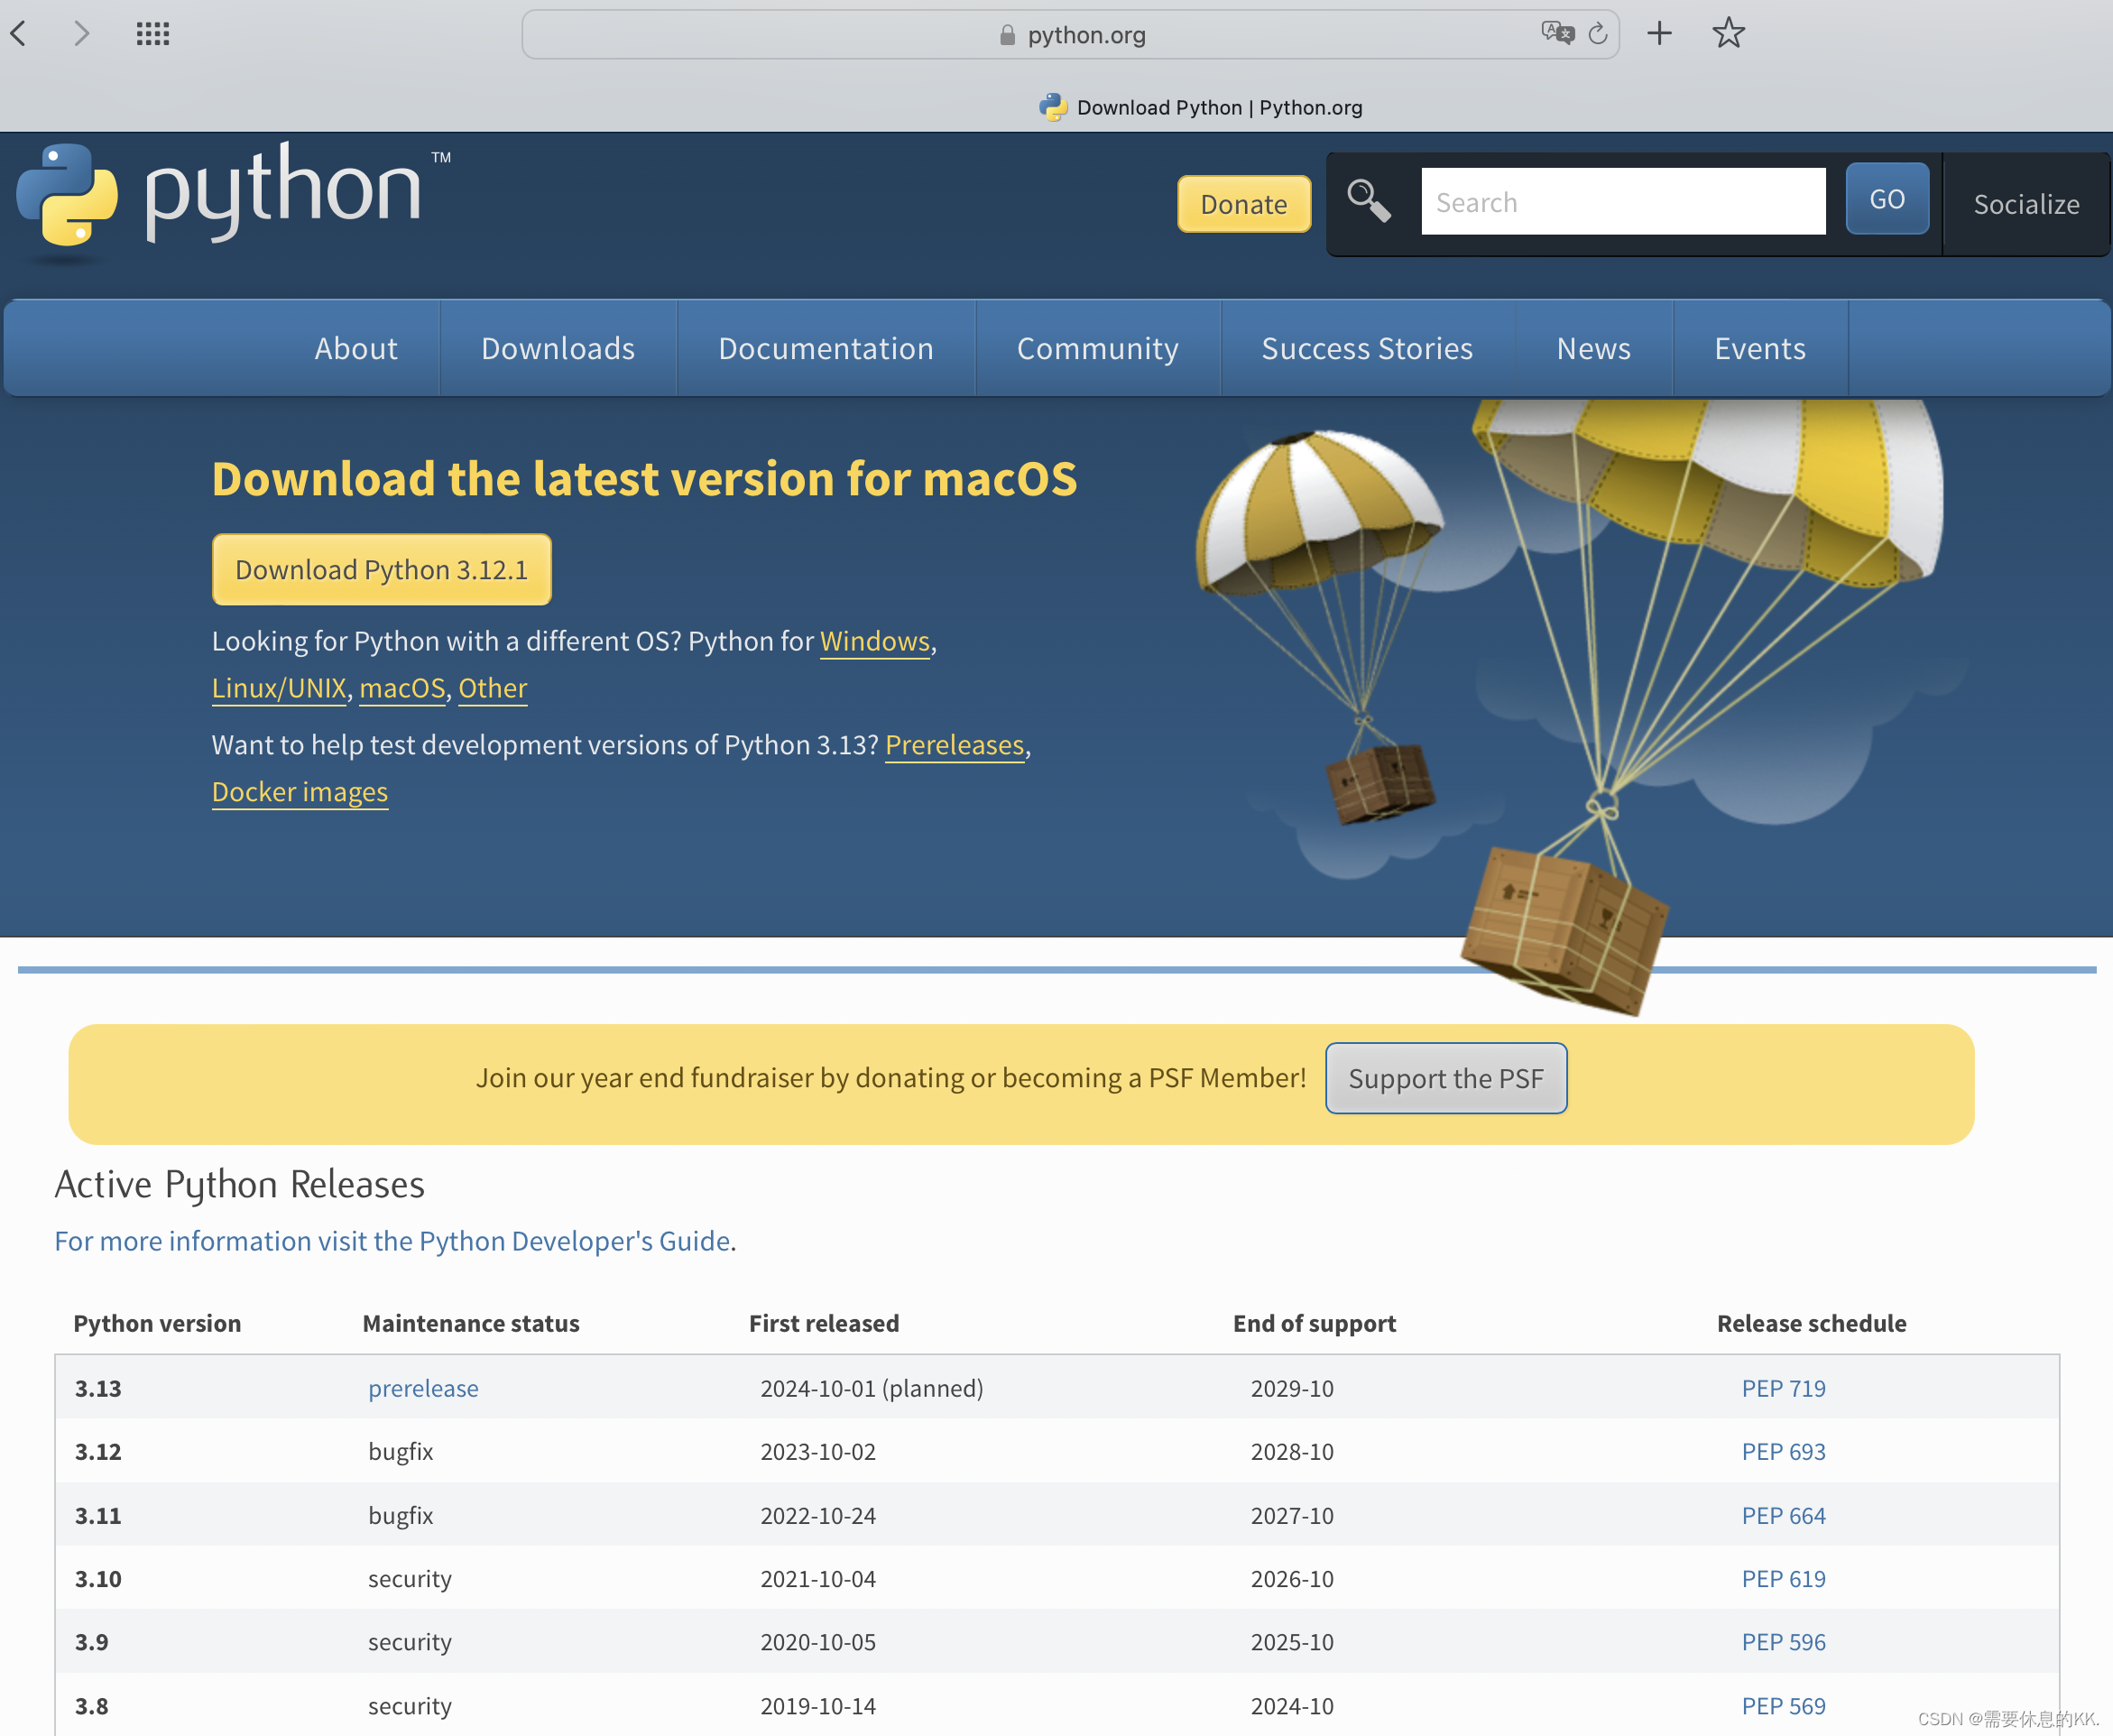Click the Maintenance status column header

coord(471,1323)
